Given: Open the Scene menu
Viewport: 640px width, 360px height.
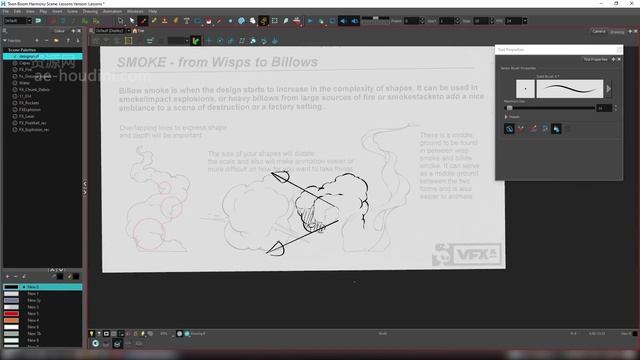Looking at the screenshot, I should coord(72,11).
